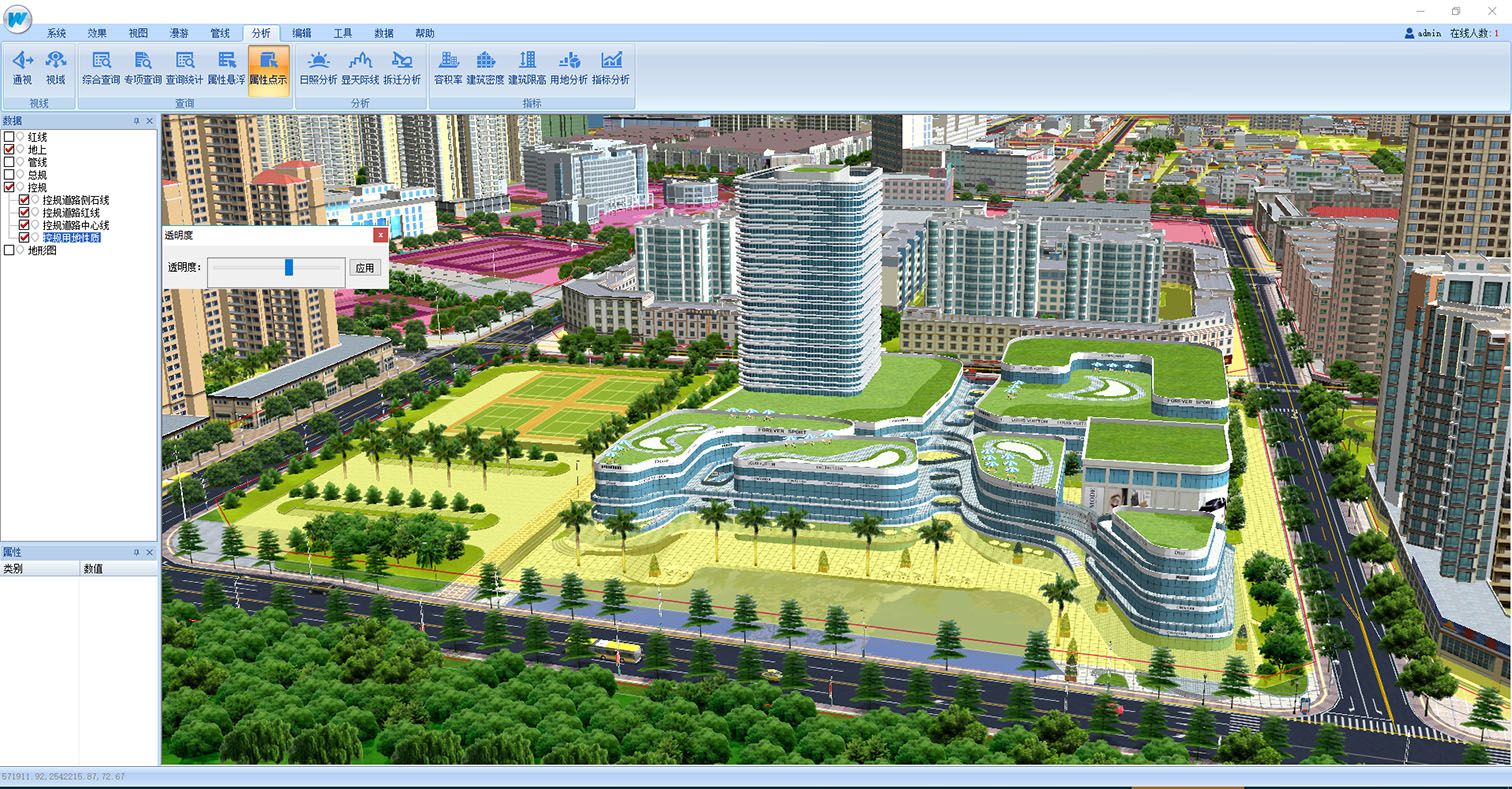
Task: Open the 容积率 plot ratio indicator
Action: pos(448,68)
